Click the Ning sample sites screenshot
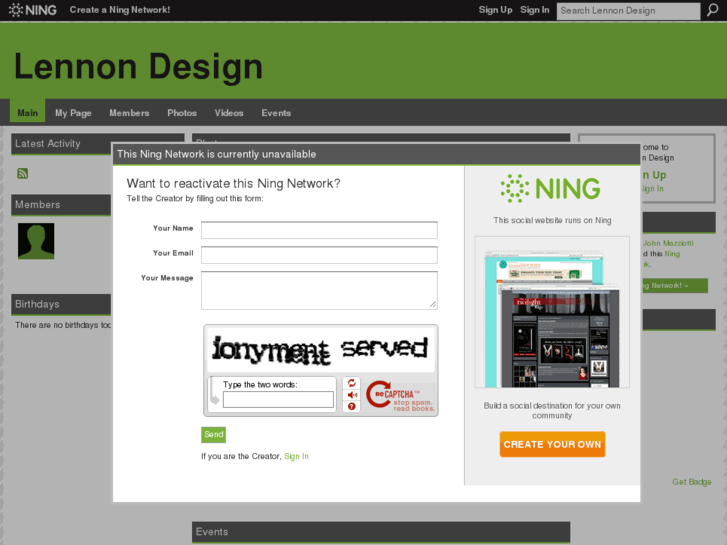This screenshot has width=727, height=545. (x=552, y=312)
